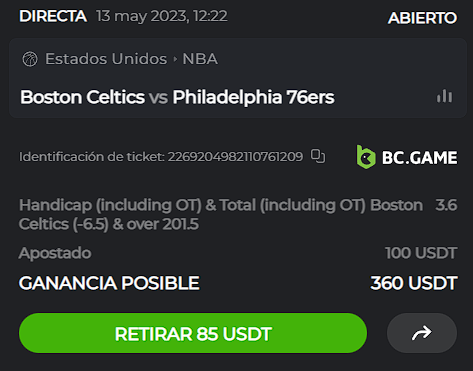Cash out with Retirar 85 USDT
This screenshot has height=371, width=473.
(193, 333)
